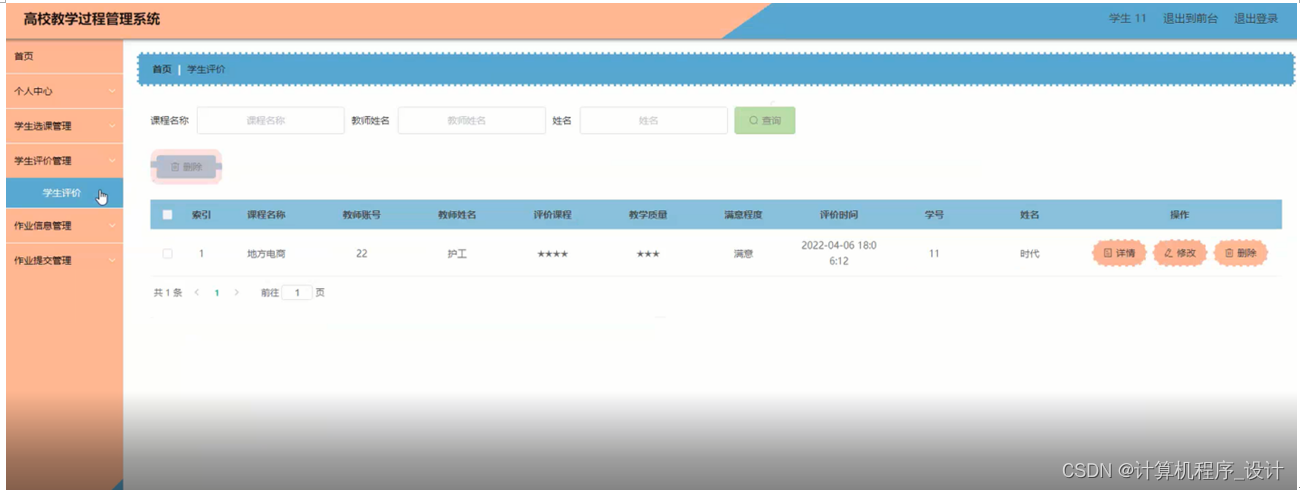This screenshot has height=490, width=1300.
Task: Click the trash icon in row 删除 button
Action: pos(1230,254)
